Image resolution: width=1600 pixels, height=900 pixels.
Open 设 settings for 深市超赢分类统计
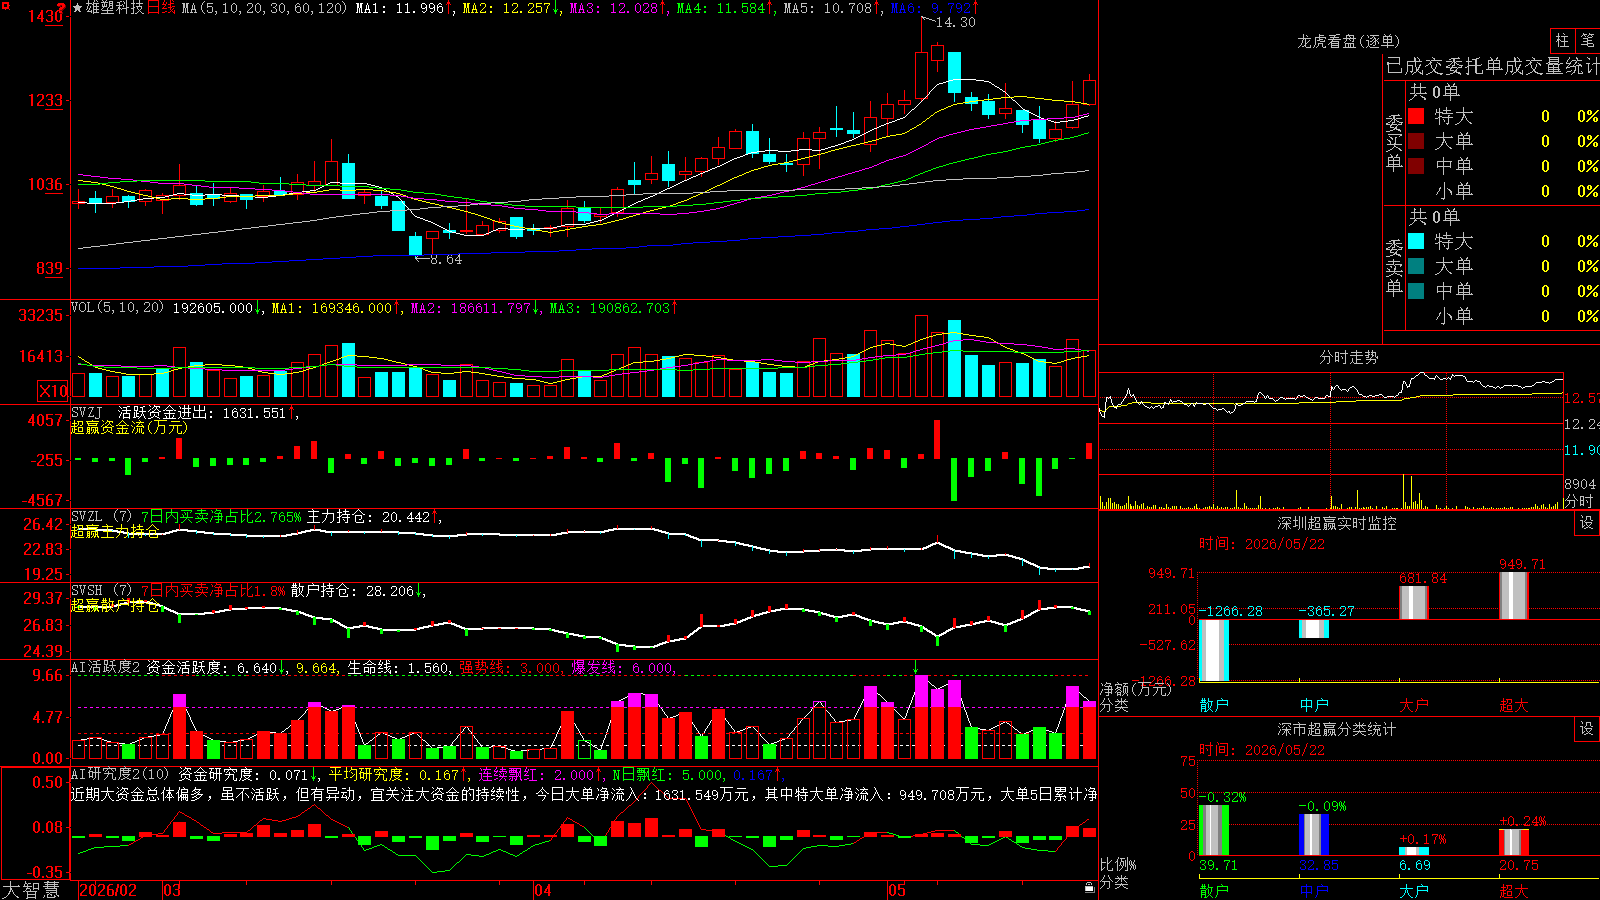[x=1587, y=729]
